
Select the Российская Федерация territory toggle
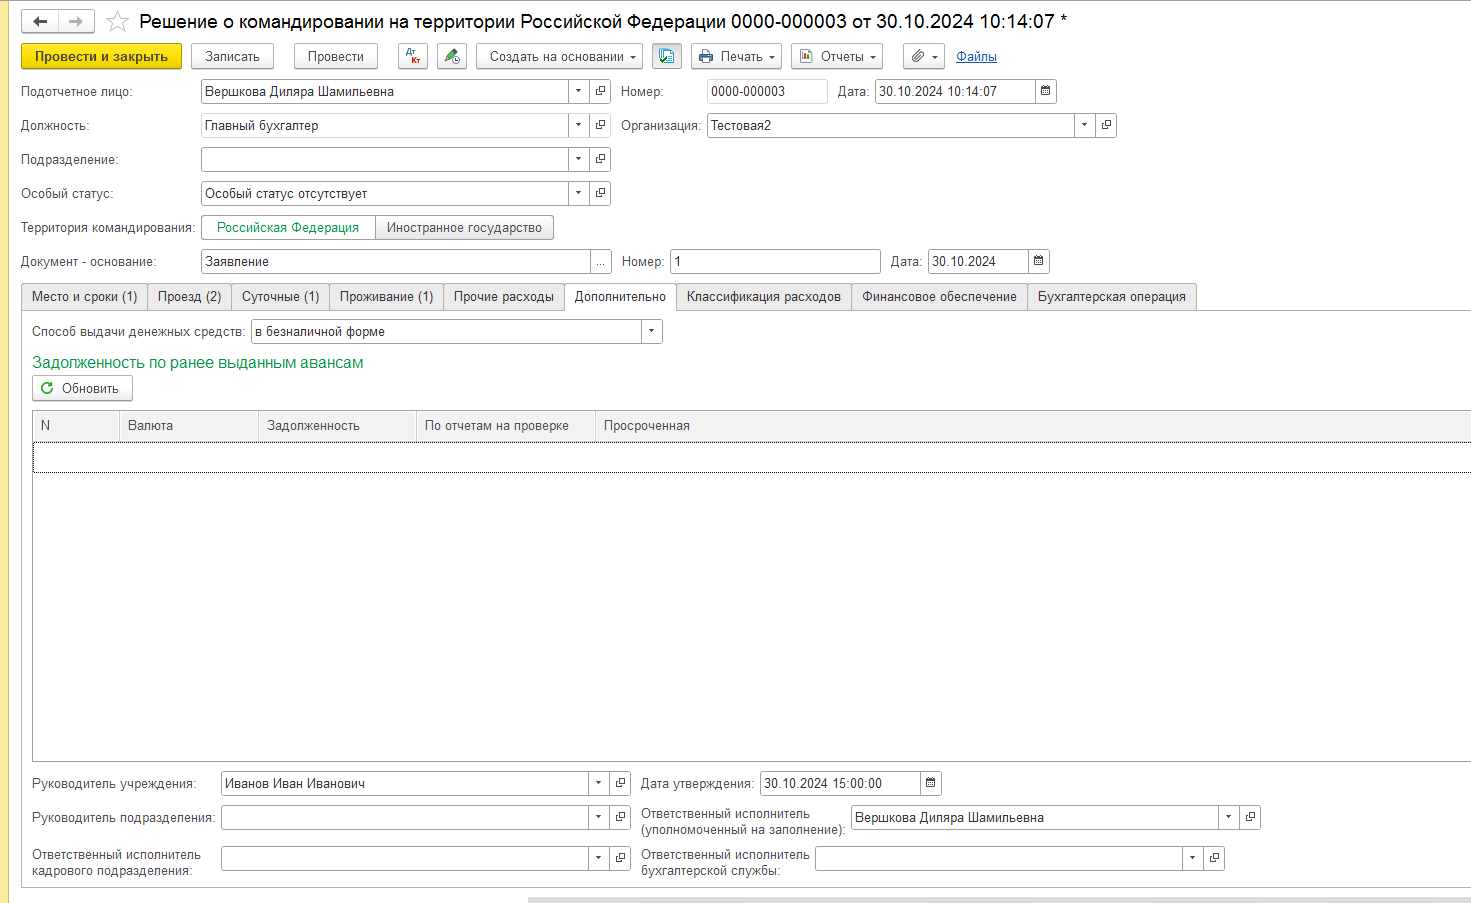(288, 227)
